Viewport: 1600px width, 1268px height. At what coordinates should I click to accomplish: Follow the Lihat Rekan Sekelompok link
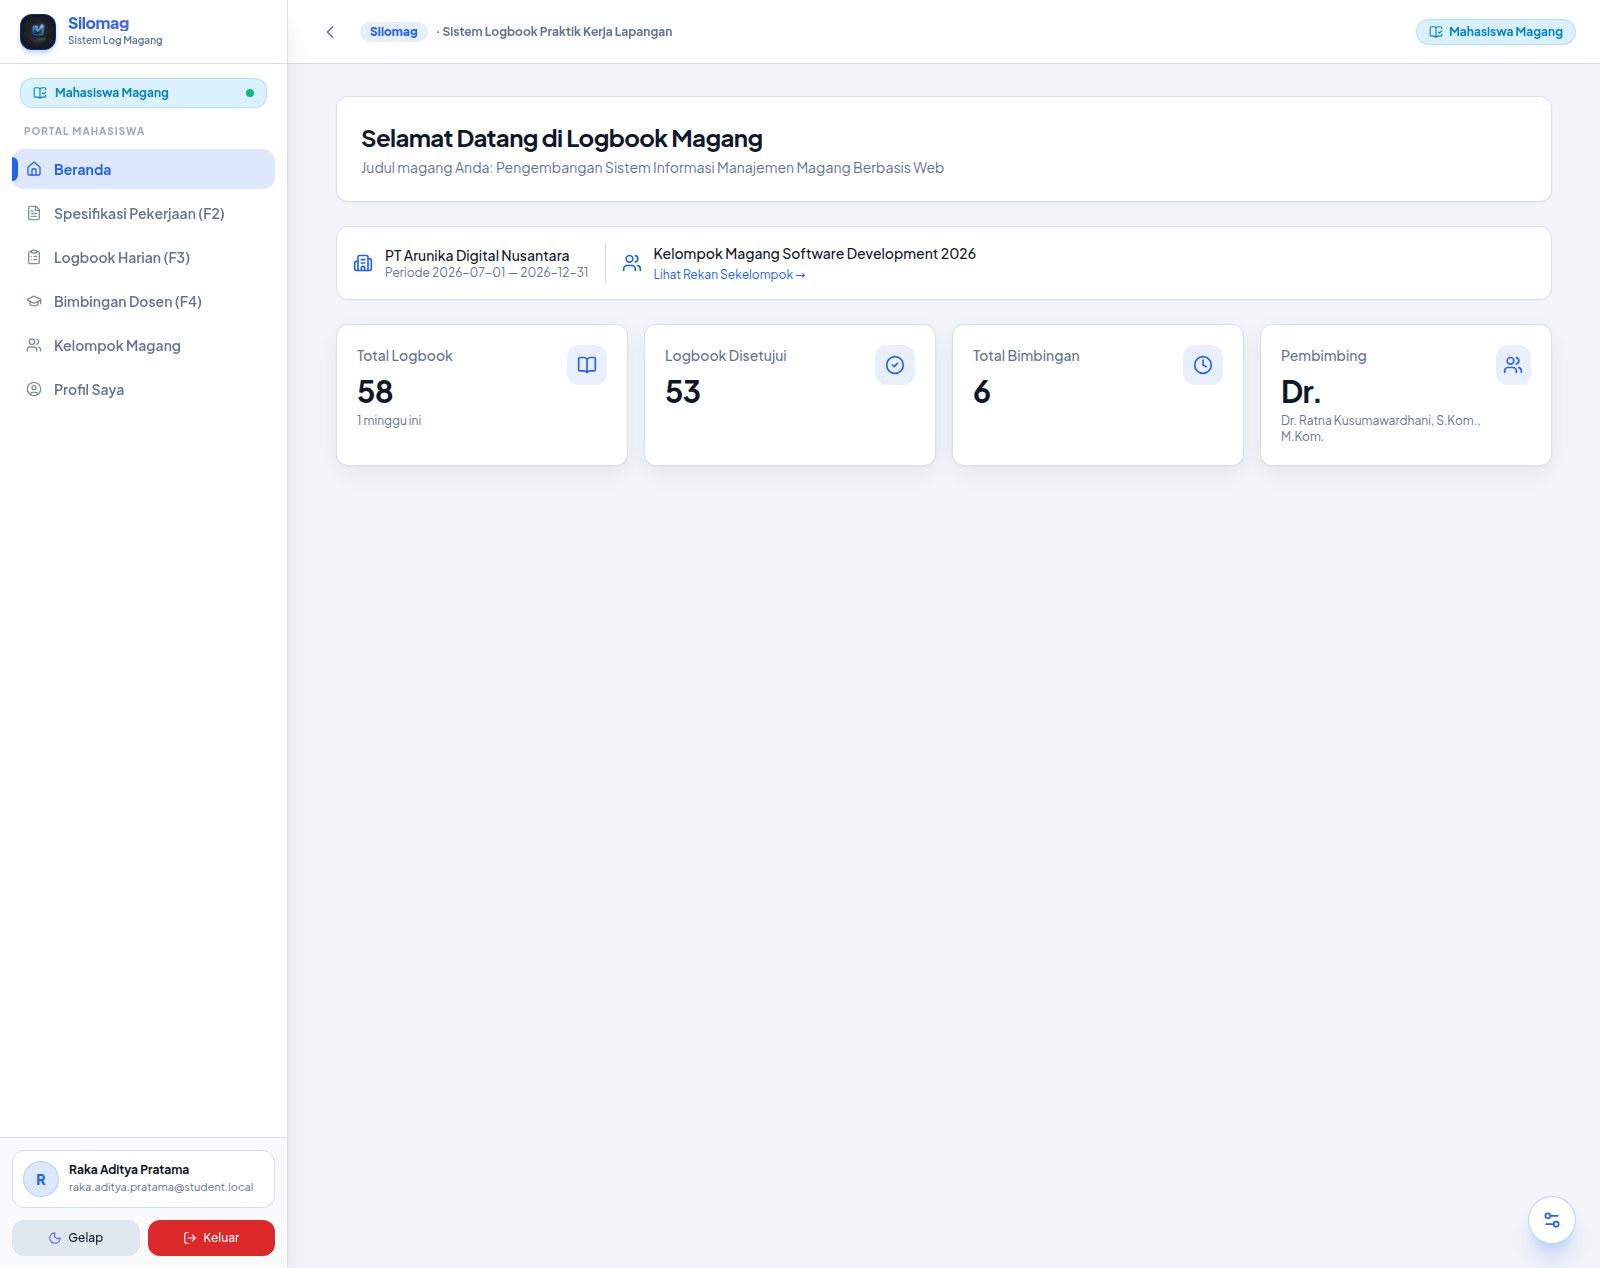729,275
